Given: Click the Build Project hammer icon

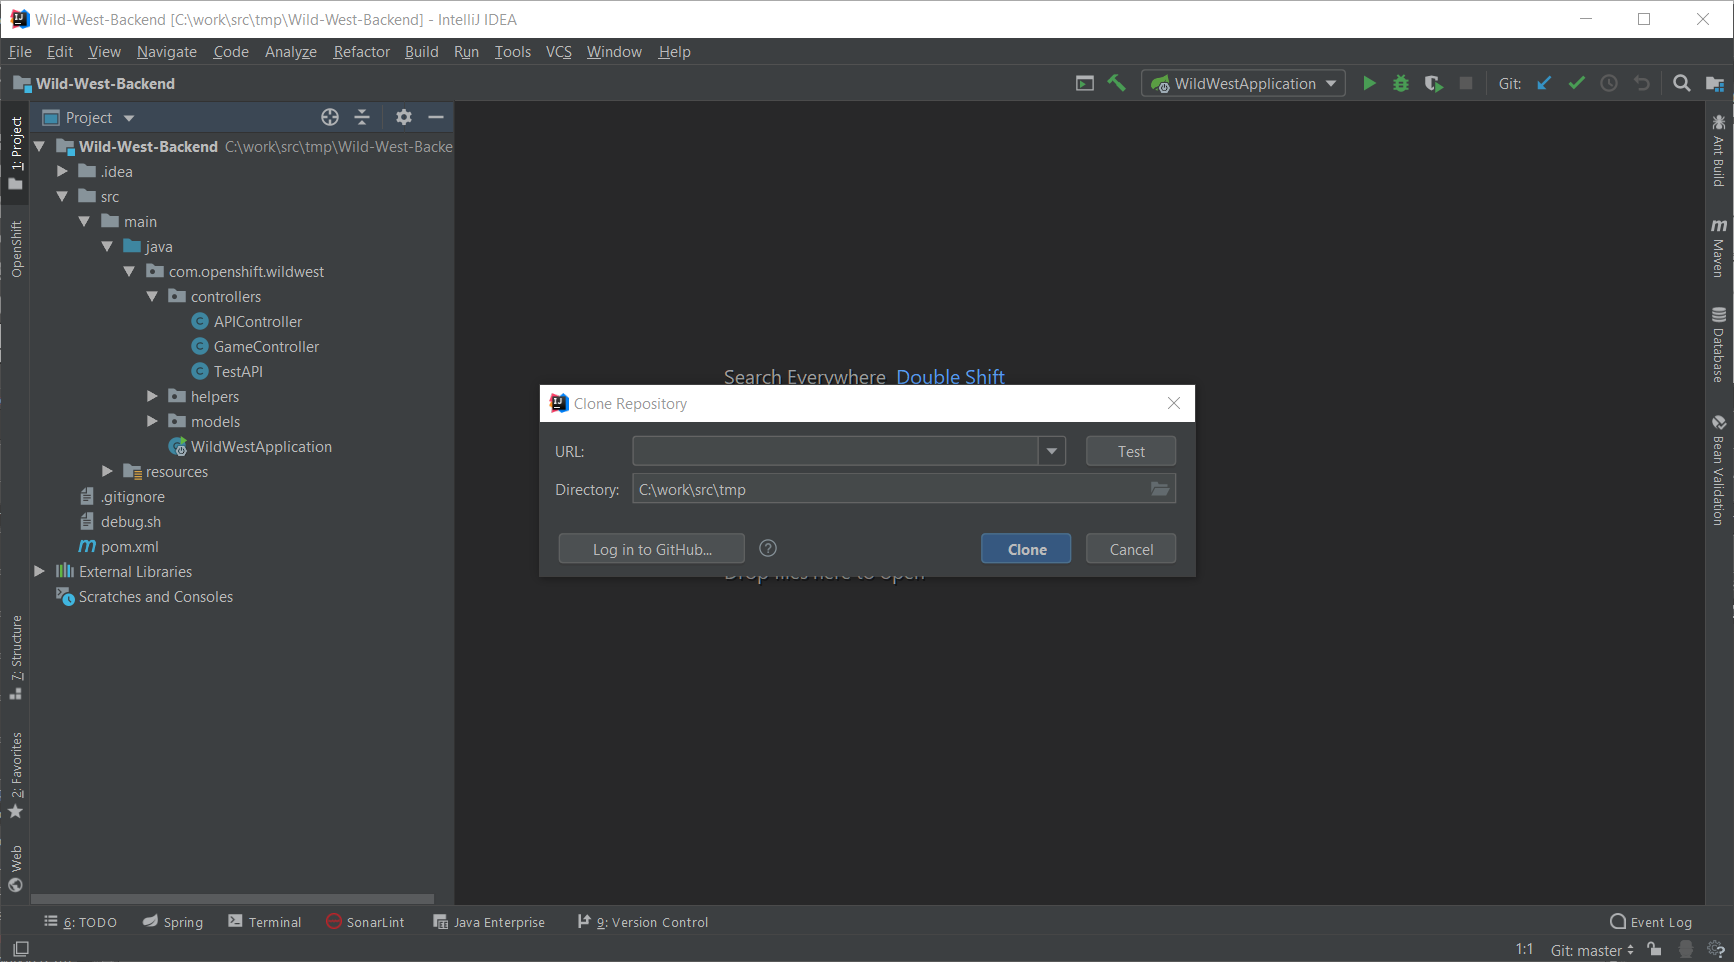Looking at the screenshot, I should coord(1116,83).
